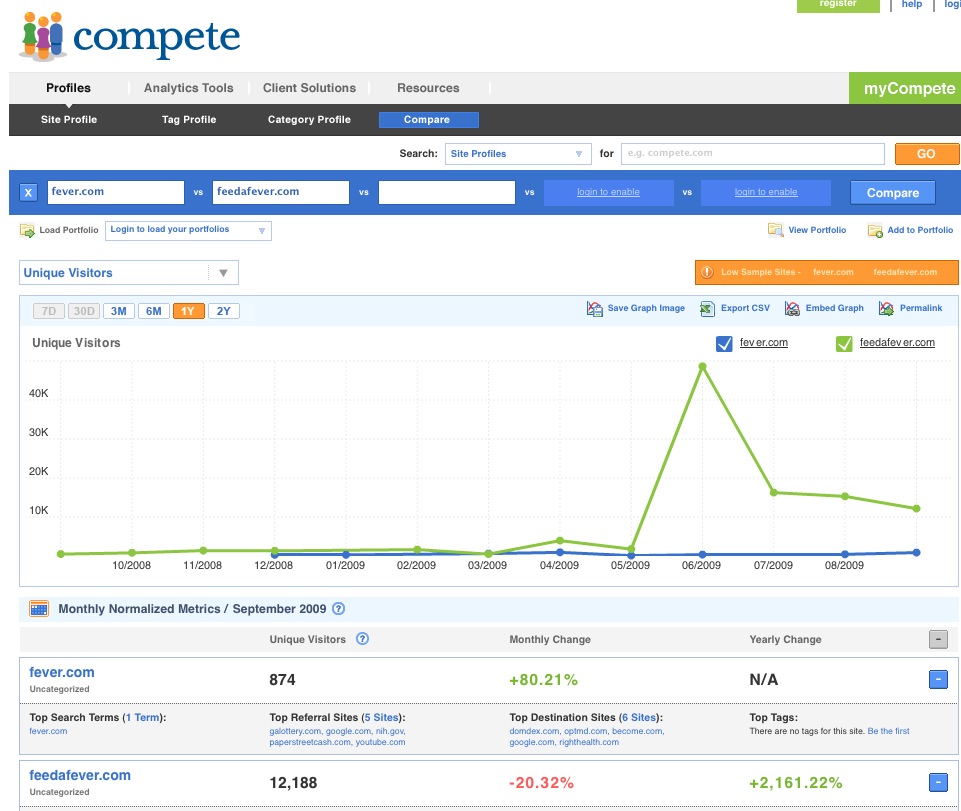Click the paperstreetcash.com referral link
The image size is (961, 811).
(x=310, y=742)
